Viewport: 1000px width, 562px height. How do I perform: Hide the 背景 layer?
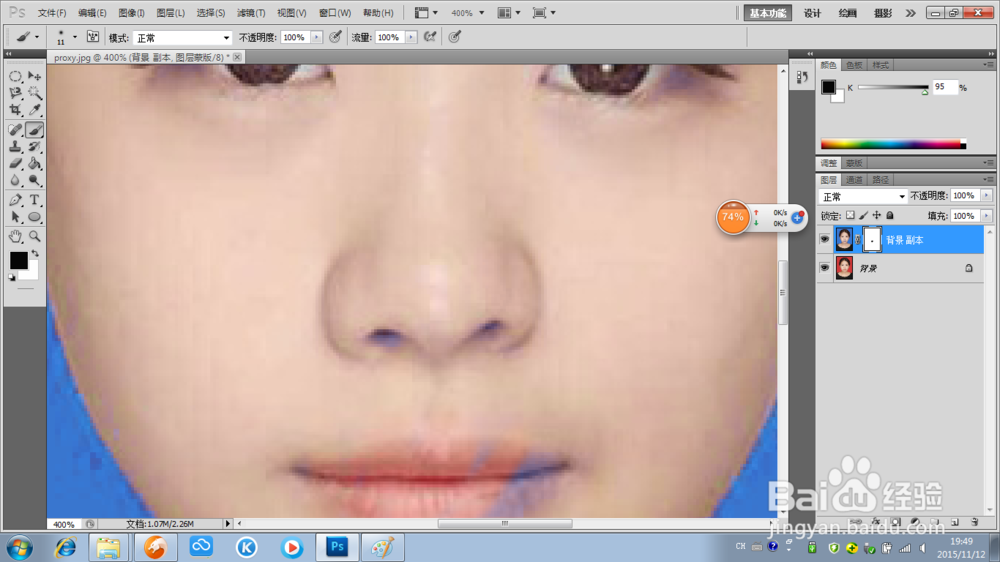click(x=825, y=268)
